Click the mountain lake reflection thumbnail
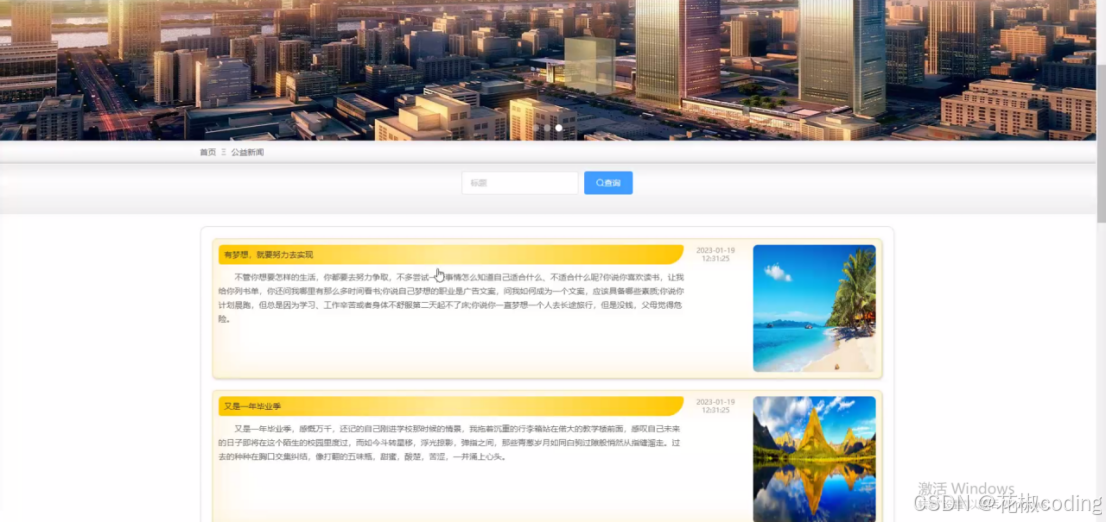1106x523 pixels. pos(814,459)
